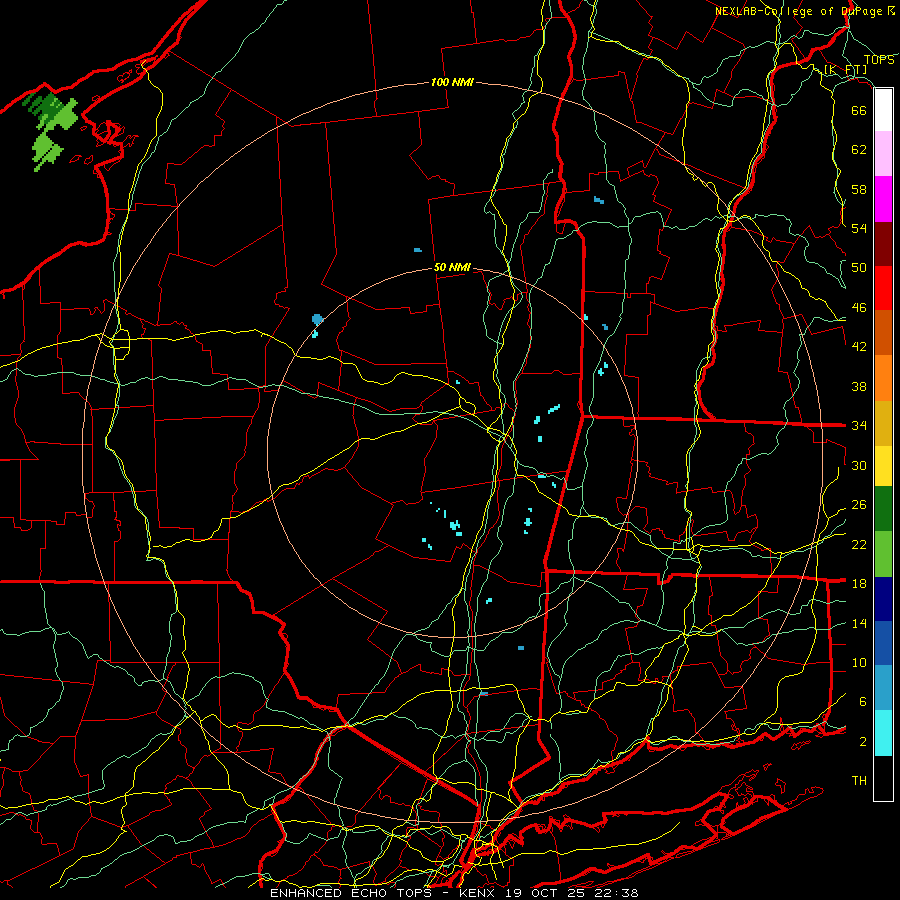The width and height of the screenshot is (900, 900).
Task: Select the light green legend swatch
Action: pos(883,554)
